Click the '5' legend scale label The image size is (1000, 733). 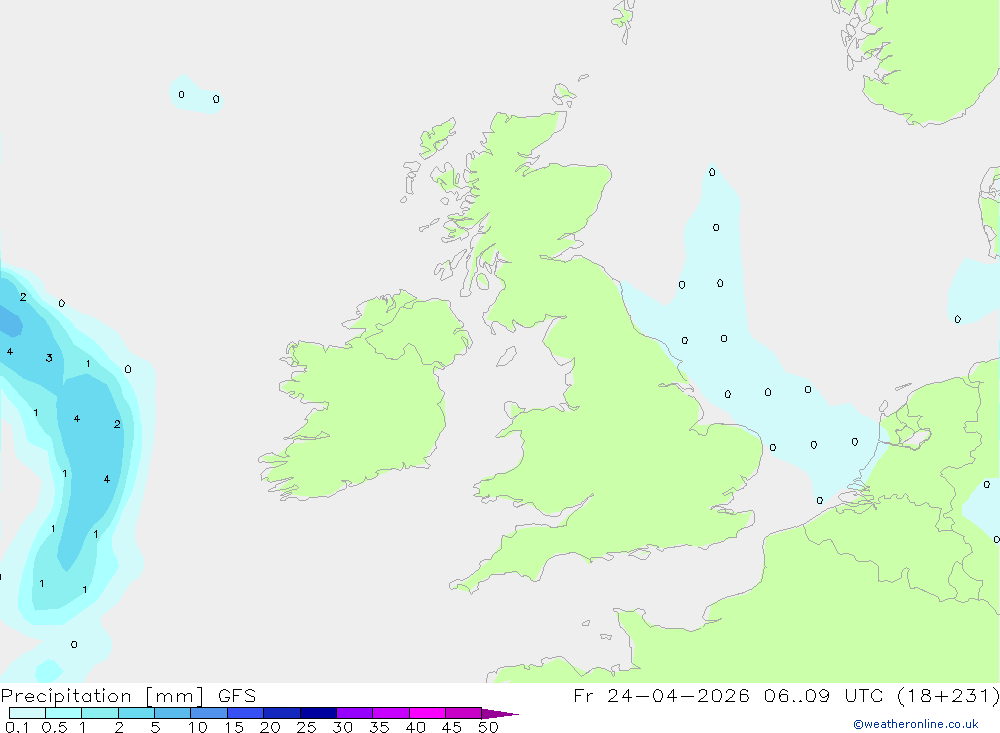pos(155,727)
